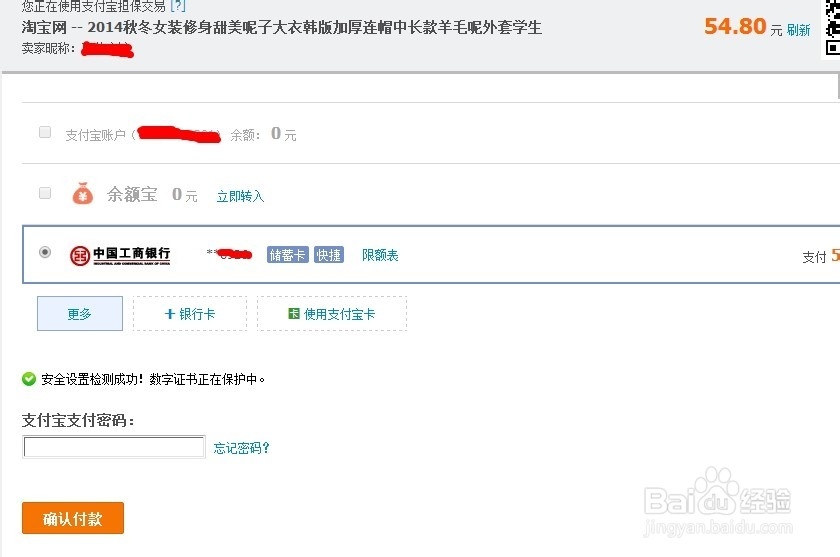Click the 54.80 price amount
840x557 pixels.
735,26
